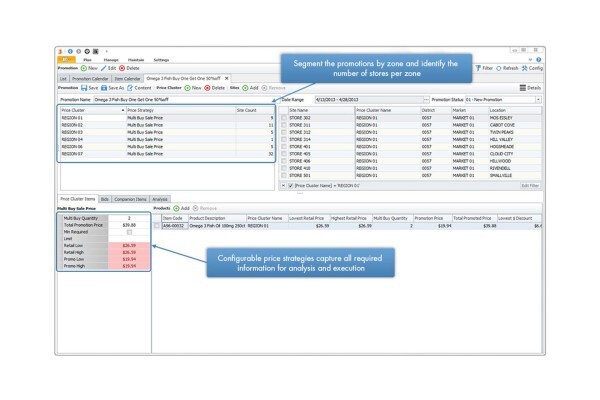Screen dimensions: 600x400
Task: Check the box for STORE 312
Action: point(284,132)
